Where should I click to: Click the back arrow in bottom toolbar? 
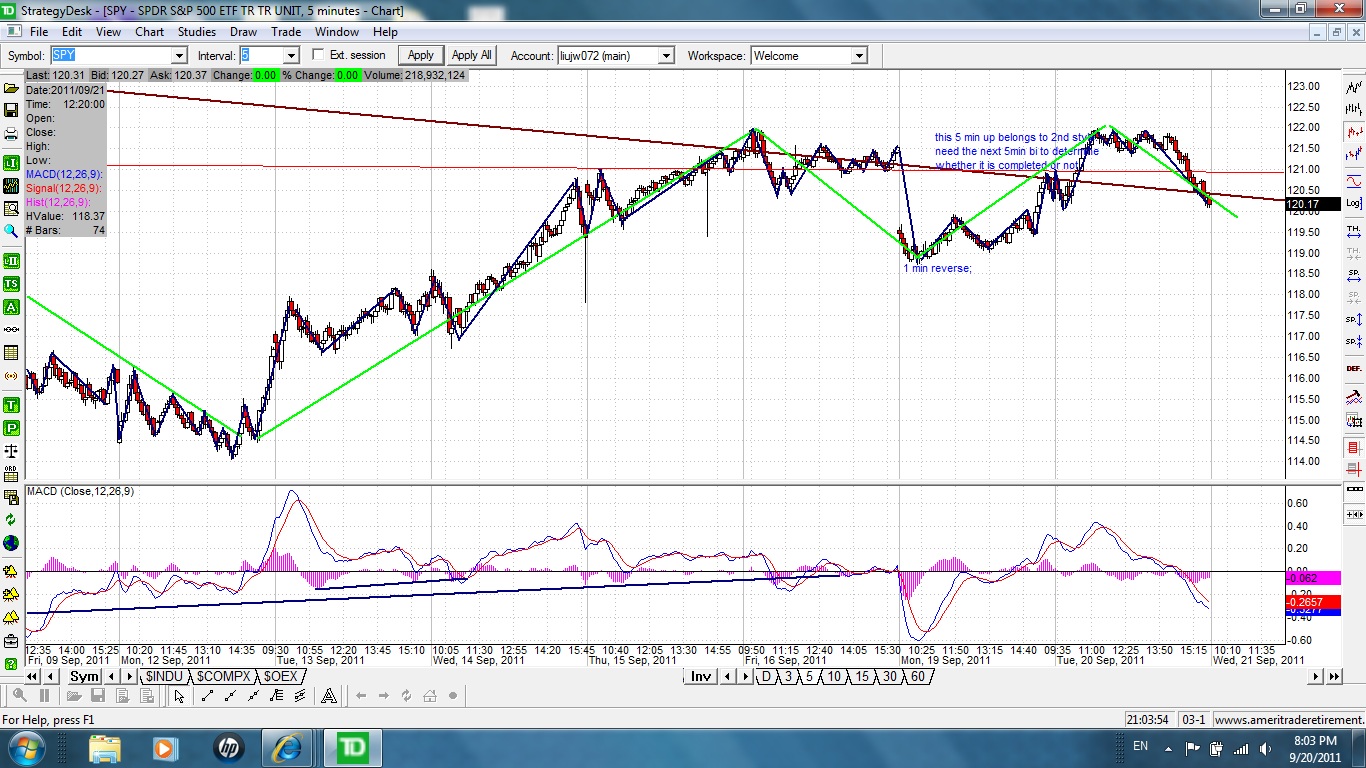tap(360, 696)
